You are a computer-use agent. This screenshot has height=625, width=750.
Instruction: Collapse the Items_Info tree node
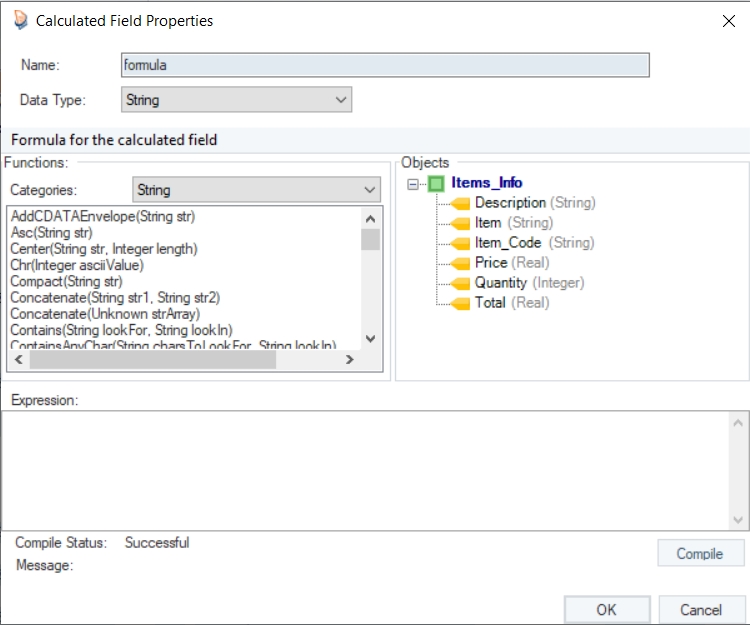[414, 184]
